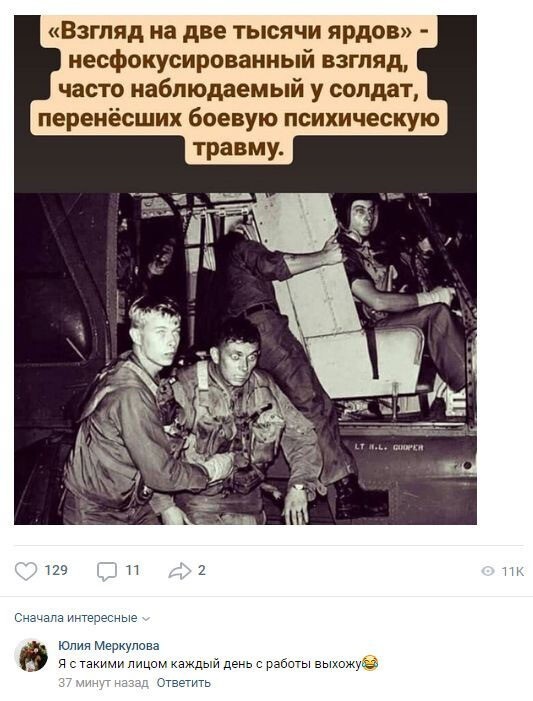Expand the Сначала интересные sorting chevron
533x701 pixels.
coord(146,619)
